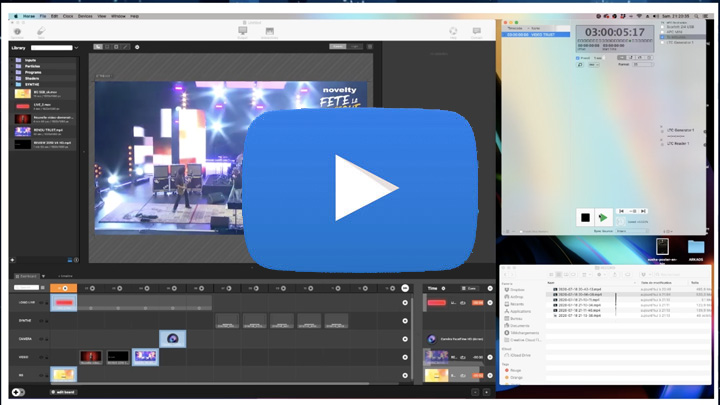This screenshot has height=405, width=720.
Task: Click the menu icon at preview top-right
Action: coord(370,46)
